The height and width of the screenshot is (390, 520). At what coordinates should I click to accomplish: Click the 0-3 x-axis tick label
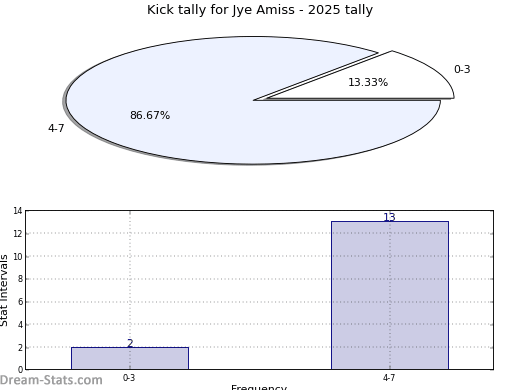click(129, 378)
